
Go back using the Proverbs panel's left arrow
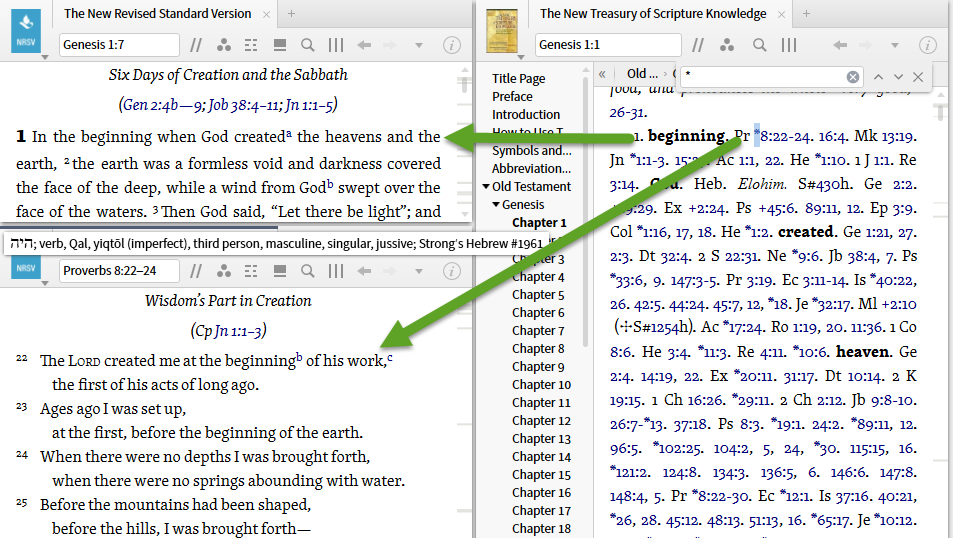coord(364,270)
